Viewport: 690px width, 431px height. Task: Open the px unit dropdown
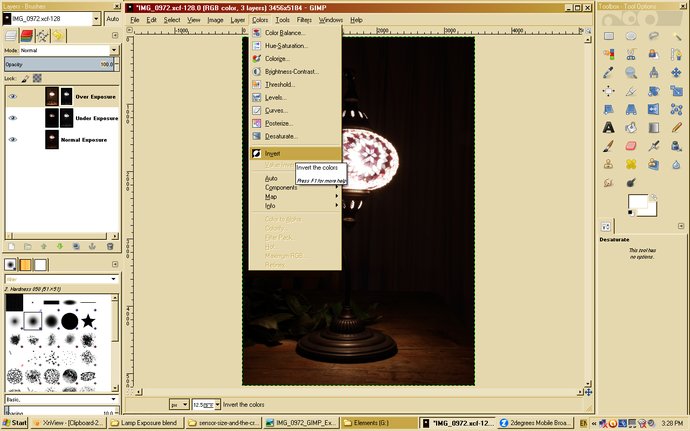[185, 404]
